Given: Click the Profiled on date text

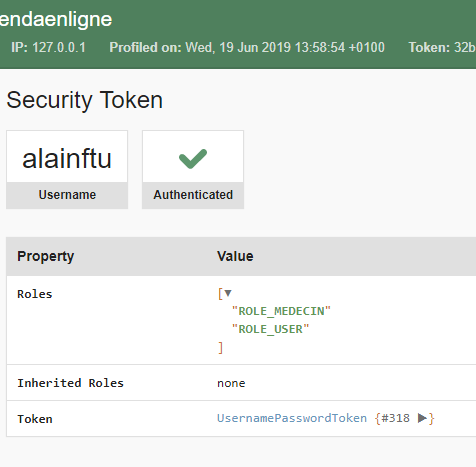Looking at the screenshot, I should pyautogui.click(x=247, y=47).
